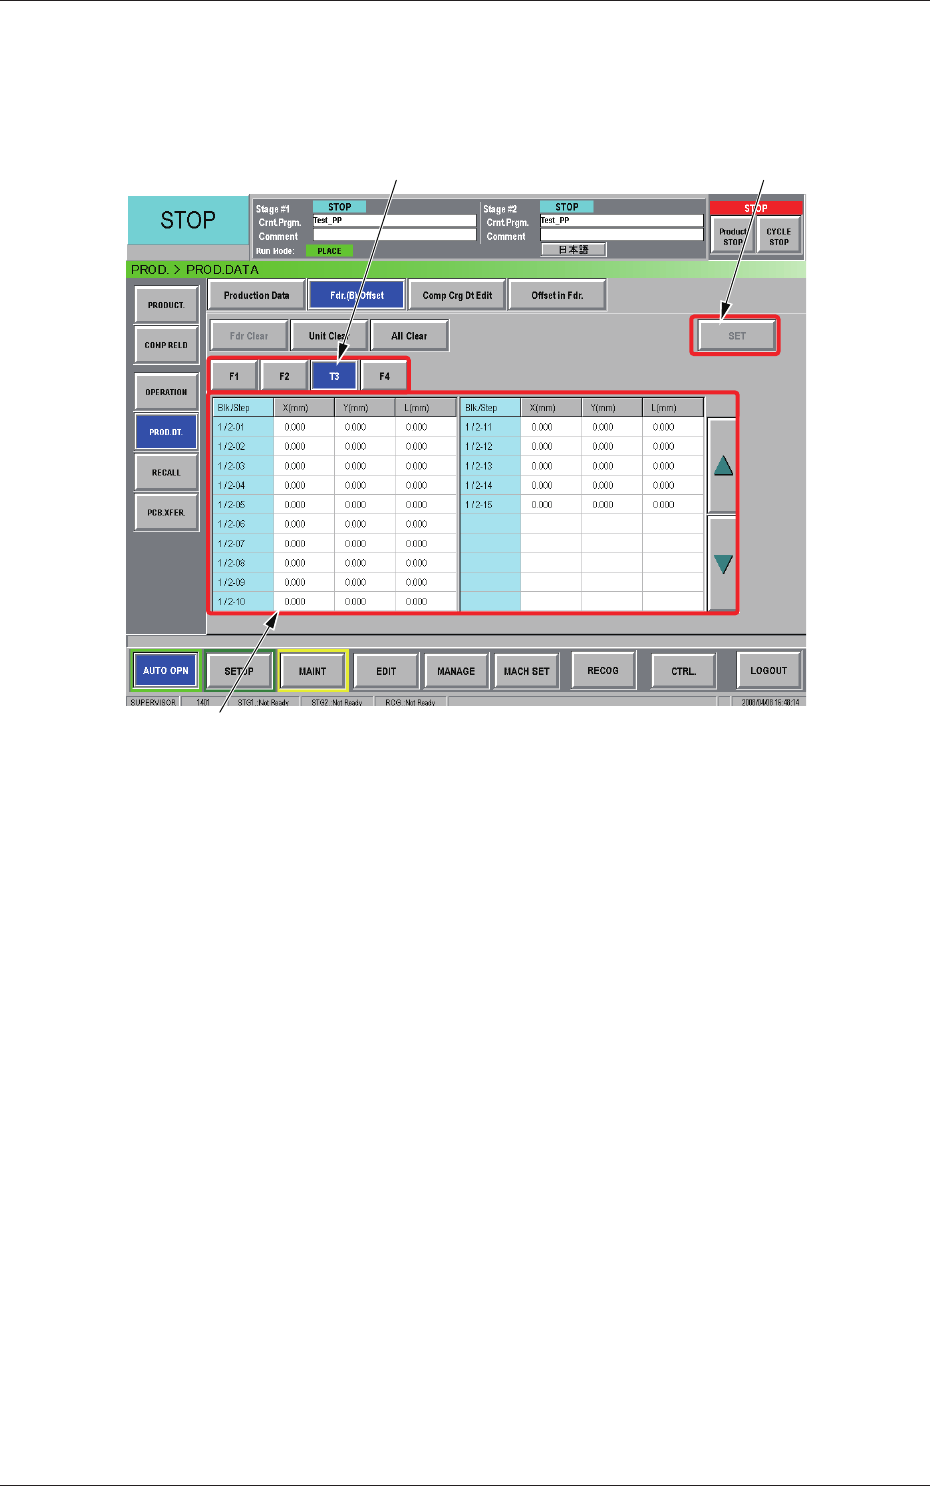
Task: Click the Fdr Clear button
Action: 249,336
